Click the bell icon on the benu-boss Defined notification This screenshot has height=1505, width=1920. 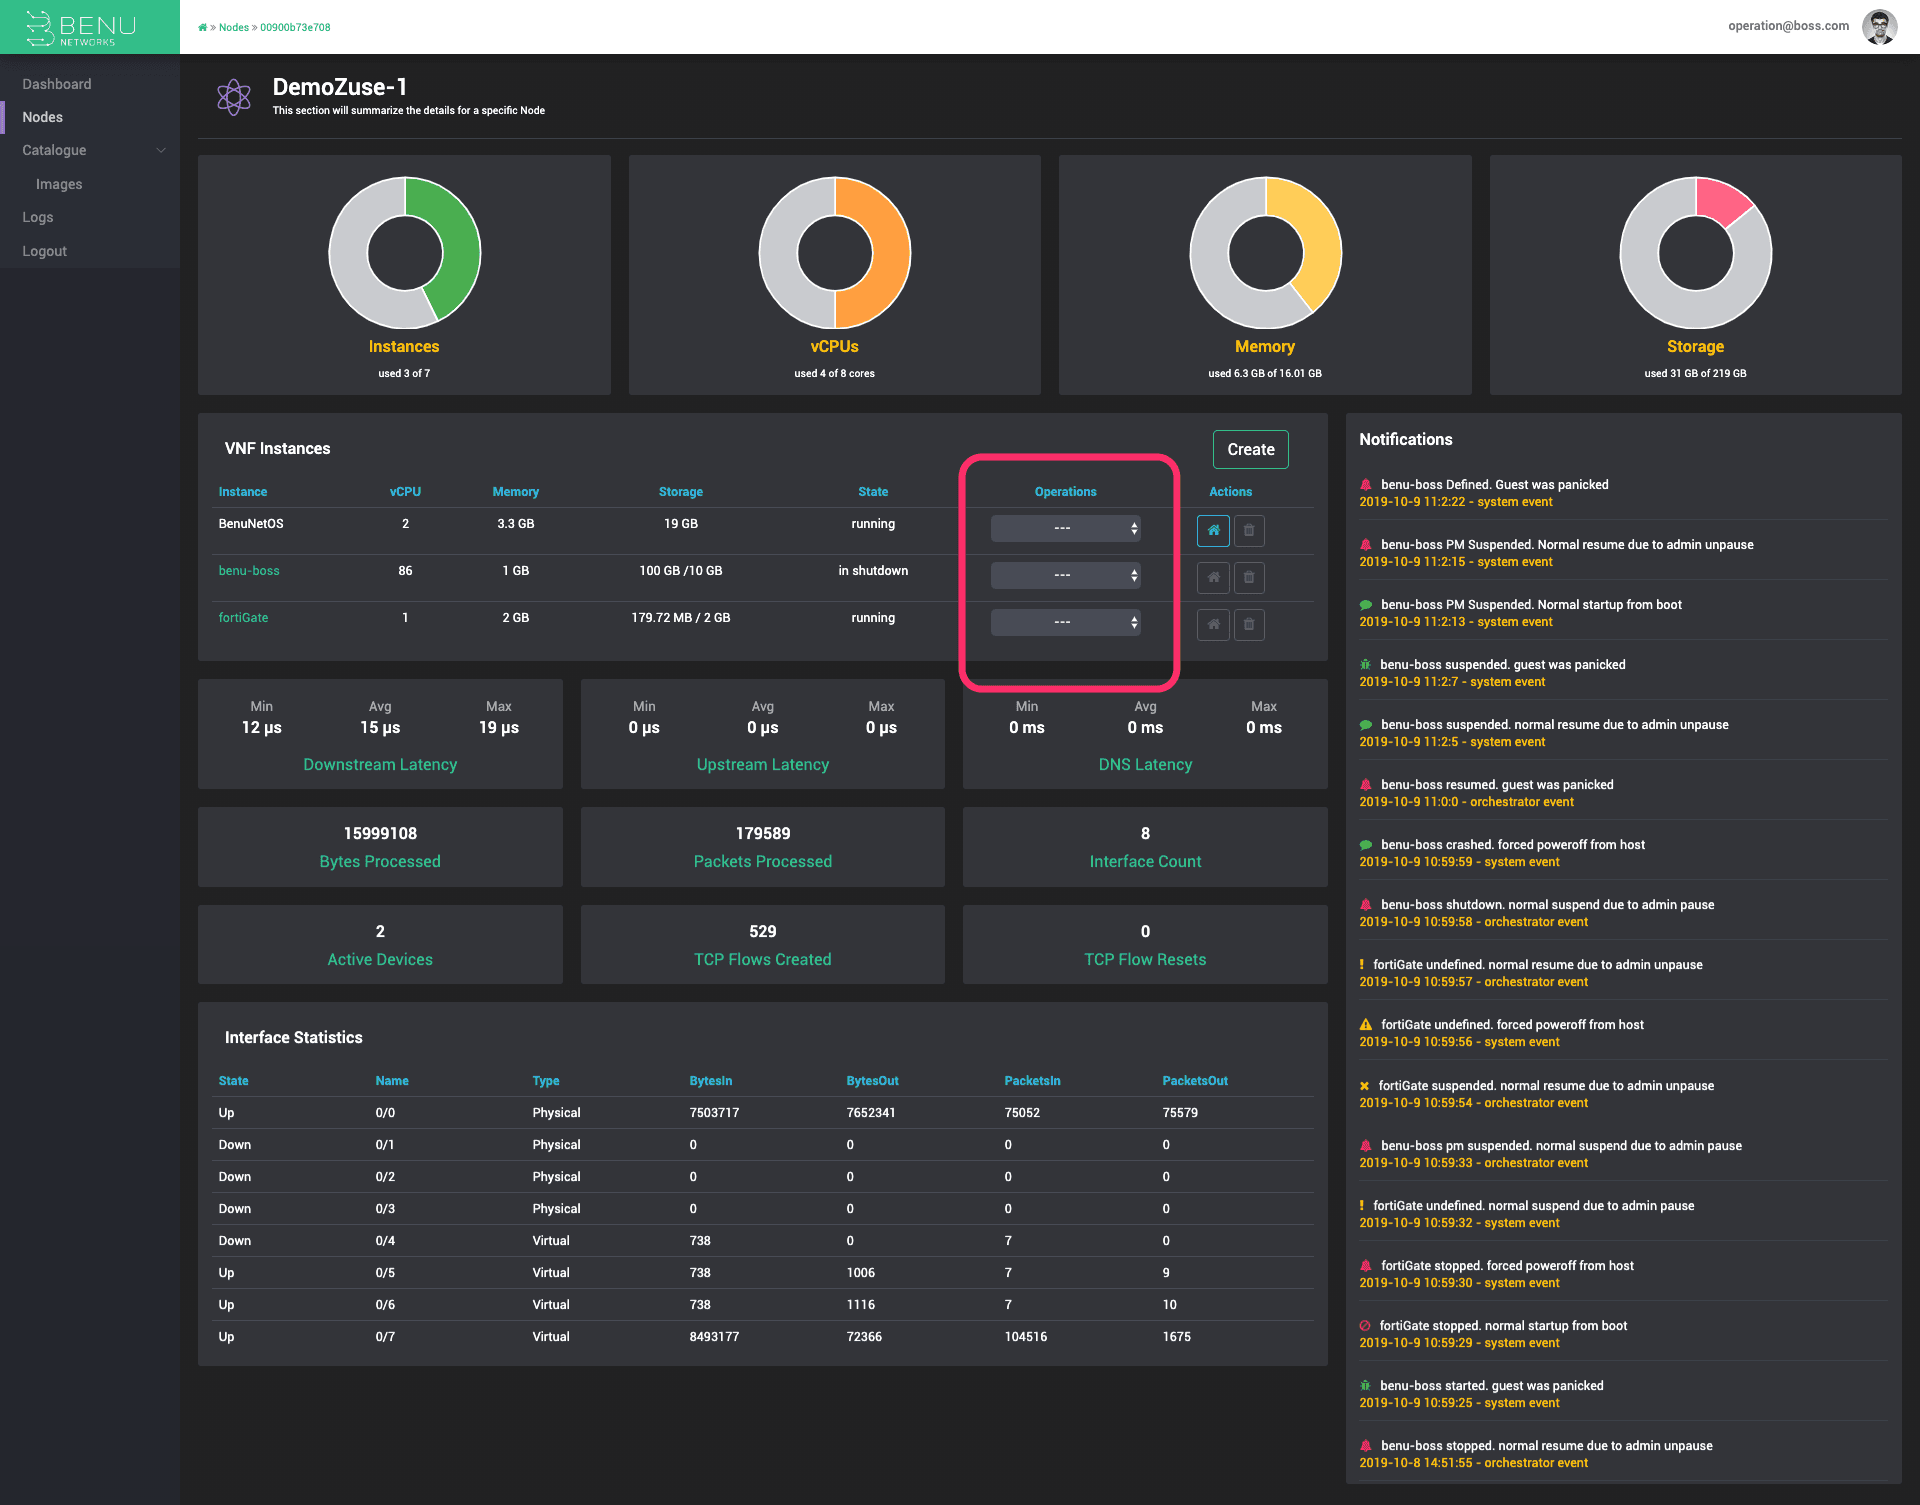point(1366,484)
